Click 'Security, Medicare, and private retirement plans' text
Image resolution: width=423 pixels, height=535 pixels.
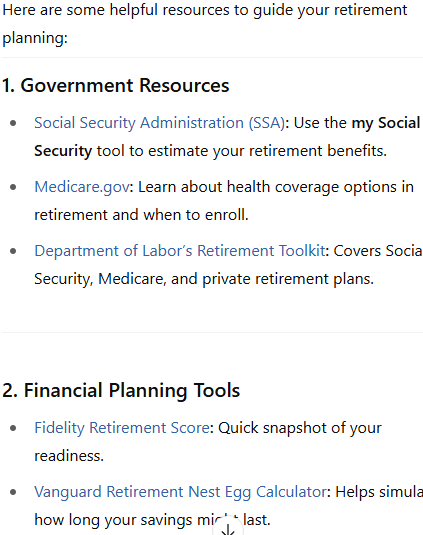[204, 279]
